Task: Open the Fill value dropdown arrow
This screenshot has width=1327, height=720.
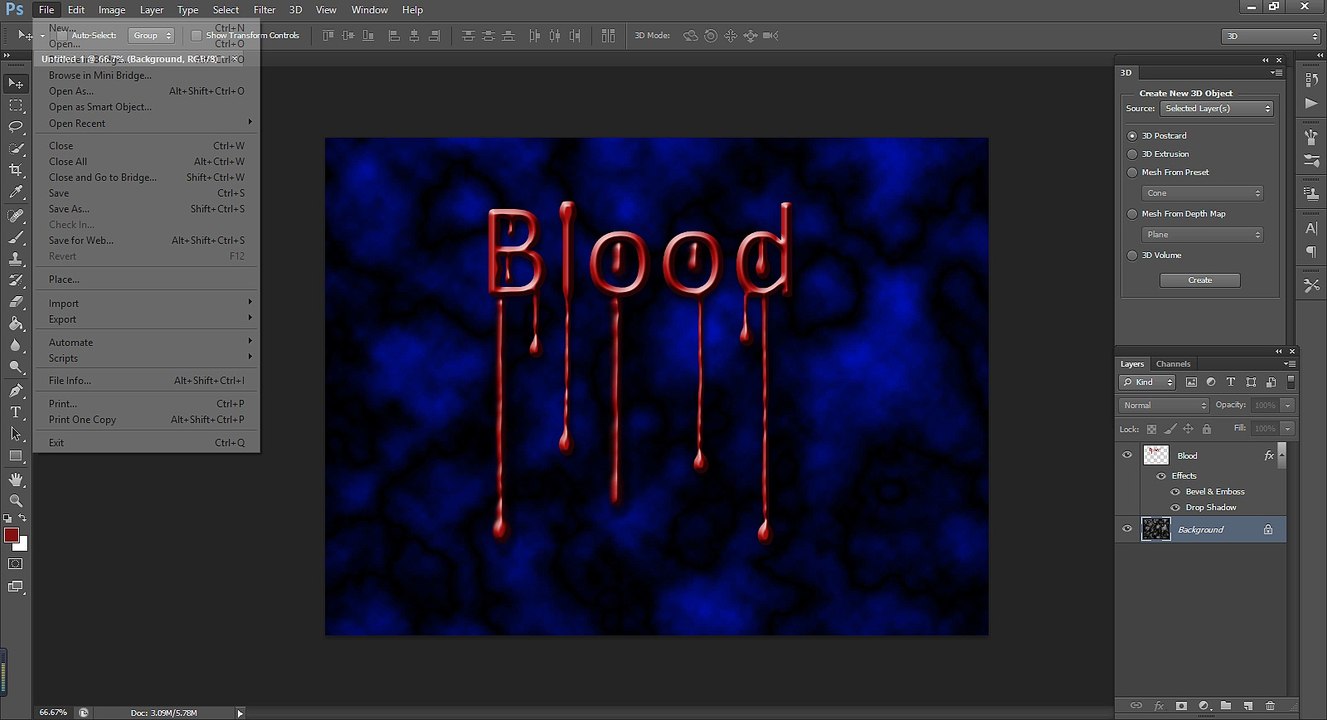Action: (x=1287, y=428)
